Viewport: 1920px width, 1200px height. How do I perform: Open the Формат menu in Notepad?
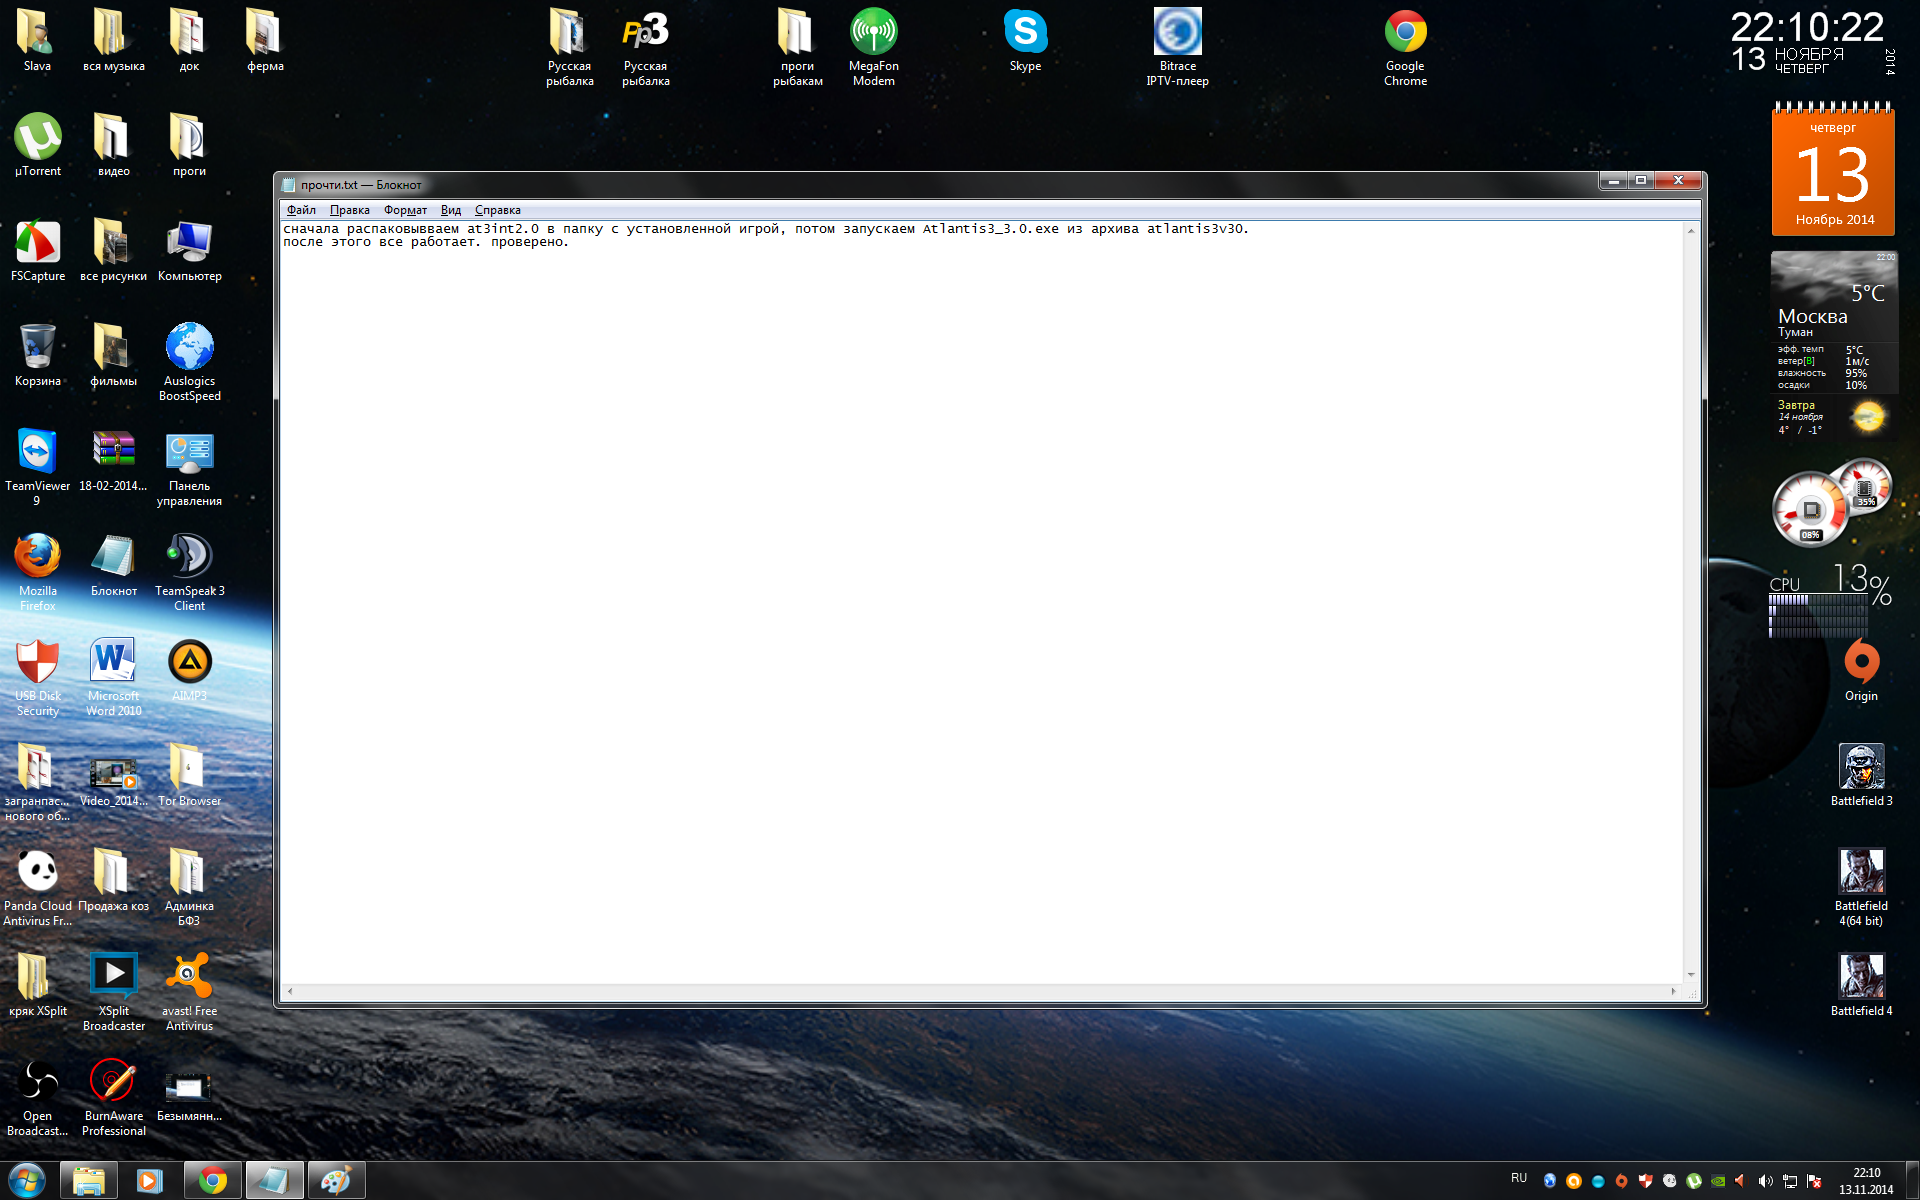point(405,210)
